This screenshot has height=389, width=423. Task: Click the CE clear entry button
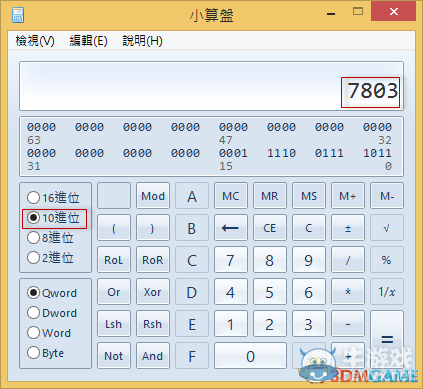click(x=270, y=228)
